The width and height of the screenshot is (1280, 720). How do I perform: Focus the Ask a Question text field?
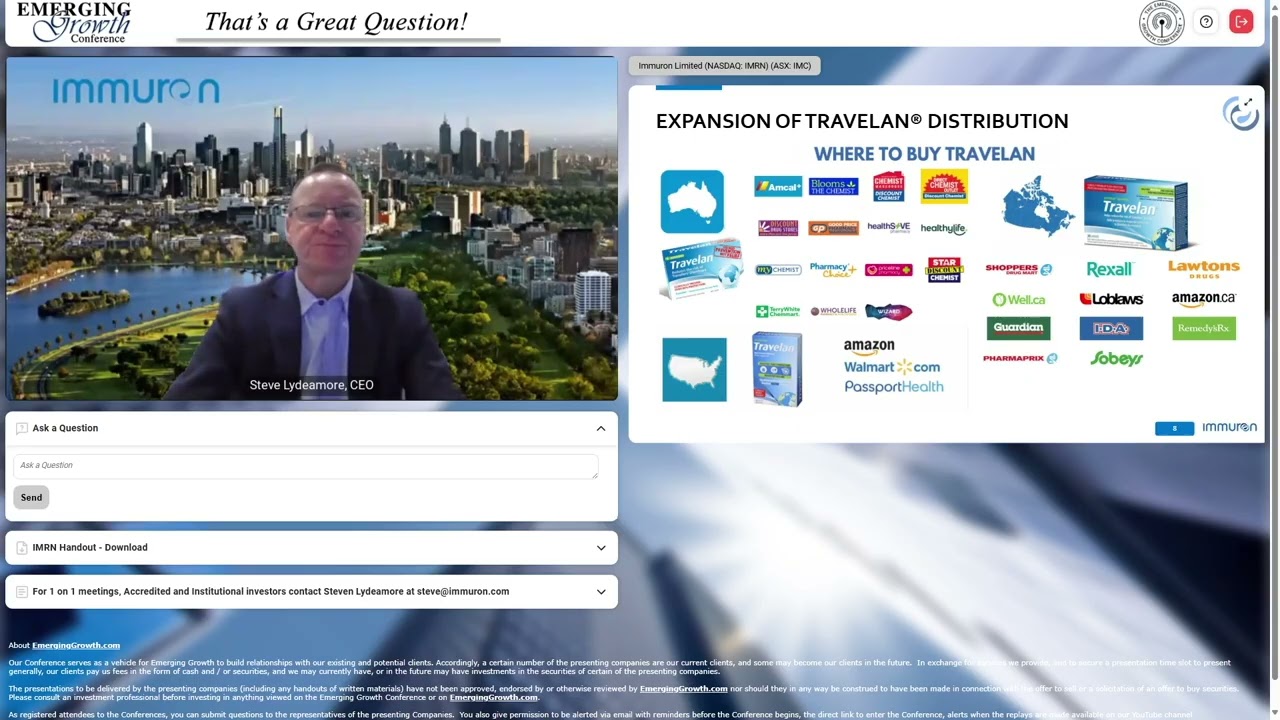pyautogui.click(x=305, y=465)
